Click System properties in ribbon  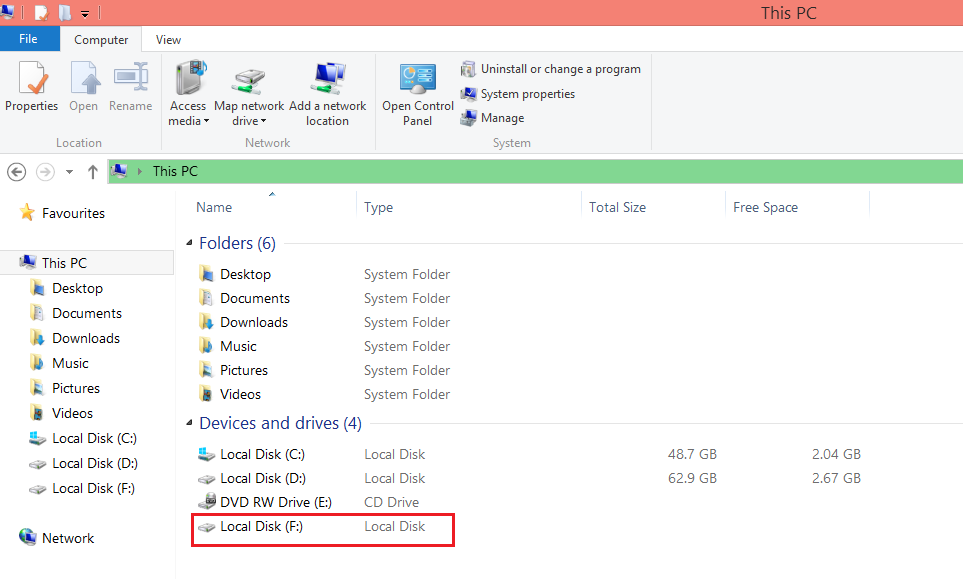pos(518,94)
